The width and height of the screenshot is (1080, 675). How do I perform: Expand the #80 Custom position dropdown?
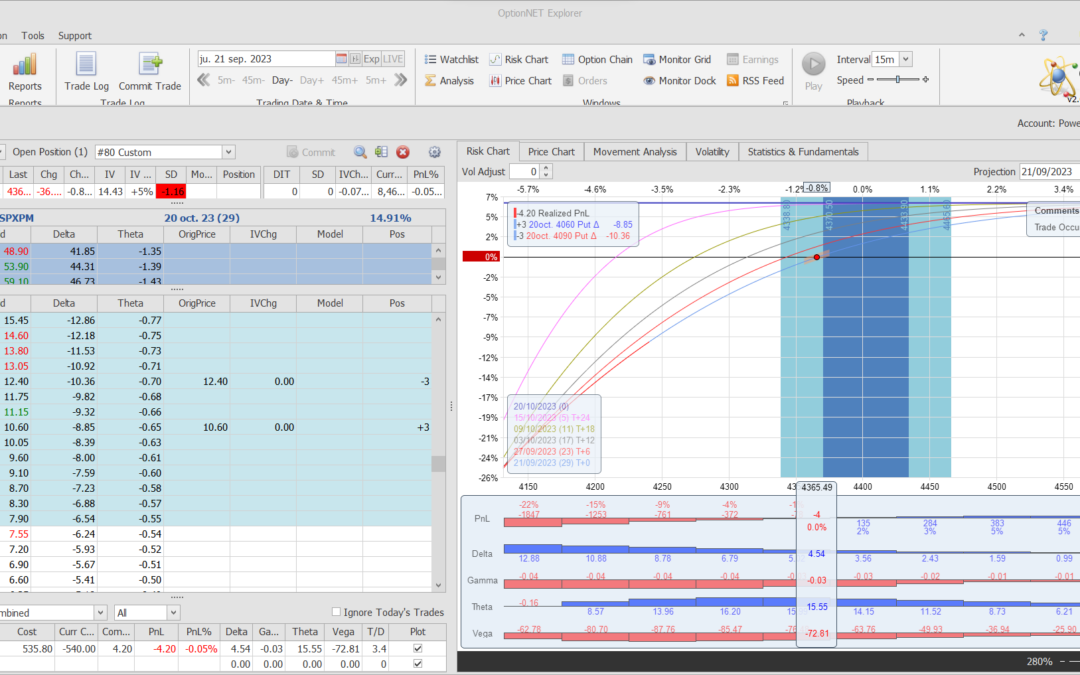point(229,152)
